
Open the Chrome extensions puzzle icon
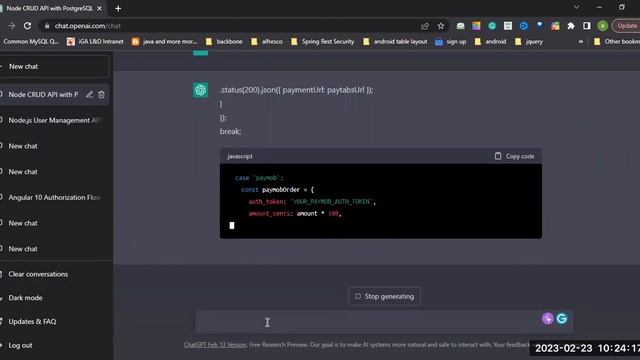(x=571, y=26)
